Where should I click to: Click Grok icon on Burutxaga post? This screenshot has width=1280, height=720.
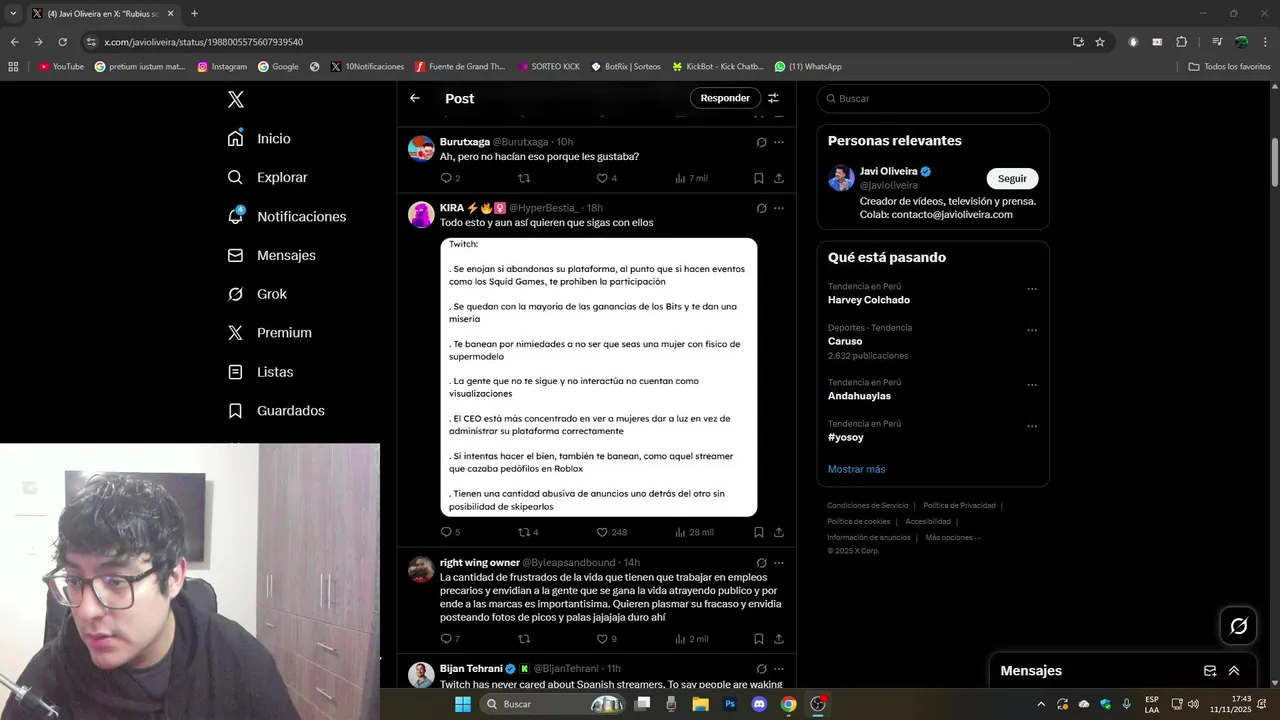tap(761, 142)
